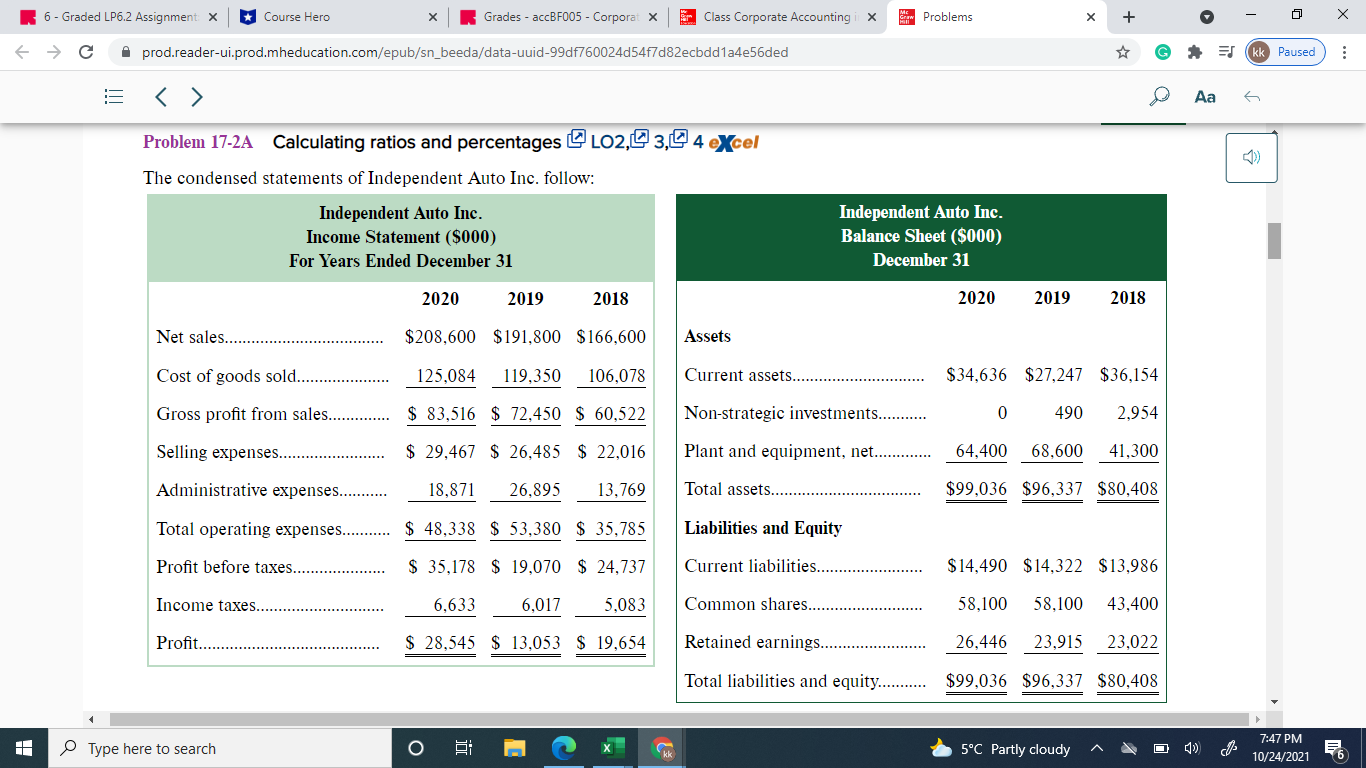1366x768 pixels.
Task: Click the 2019 Common shares value 58,100
Action: click(x=1058, y=604)
